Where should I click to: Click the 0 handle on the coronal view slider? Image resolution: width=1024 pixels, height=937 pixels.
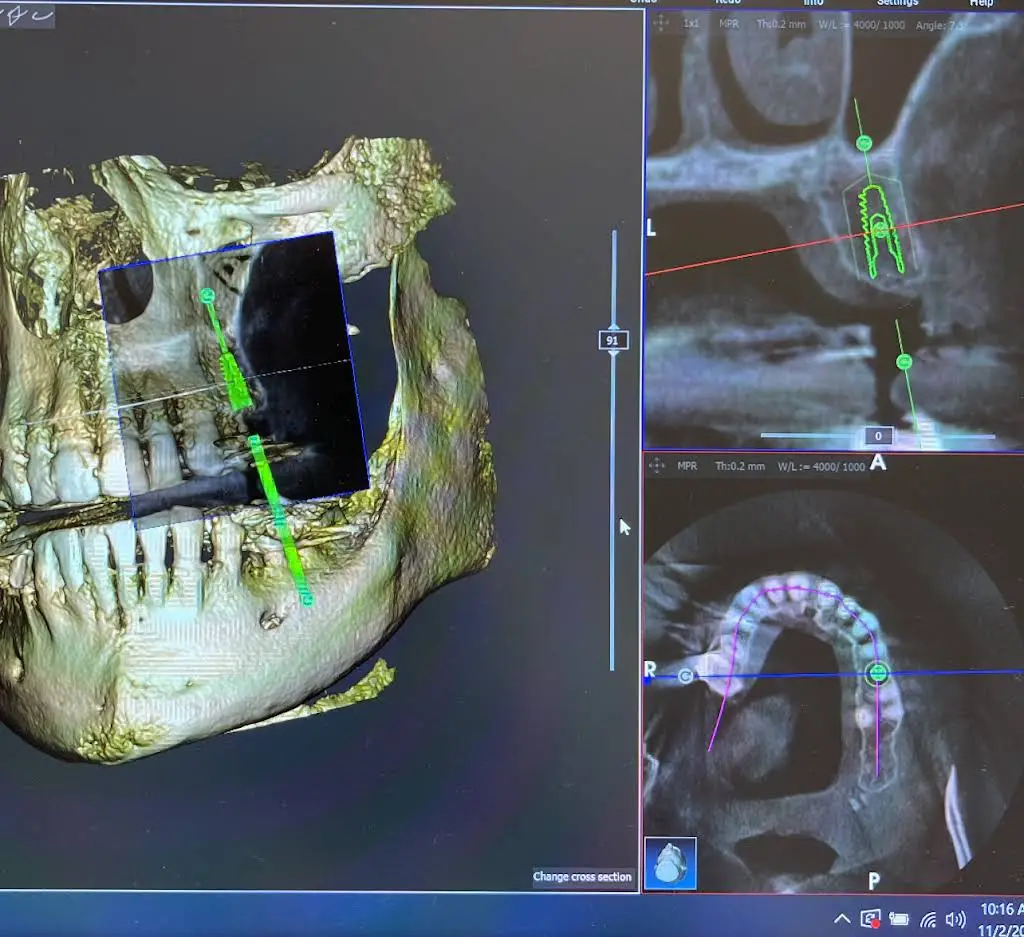click(x=878, y=436)
